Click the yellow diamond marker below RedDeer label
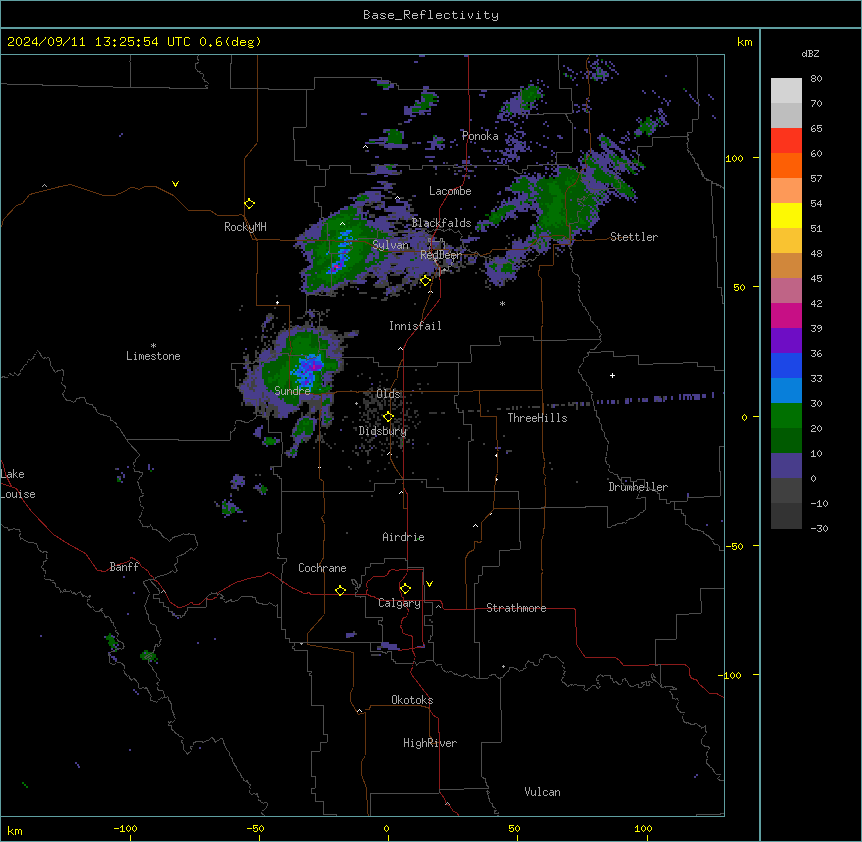The height and width of the screenshot is (842, 862). (x=426, y=281)
